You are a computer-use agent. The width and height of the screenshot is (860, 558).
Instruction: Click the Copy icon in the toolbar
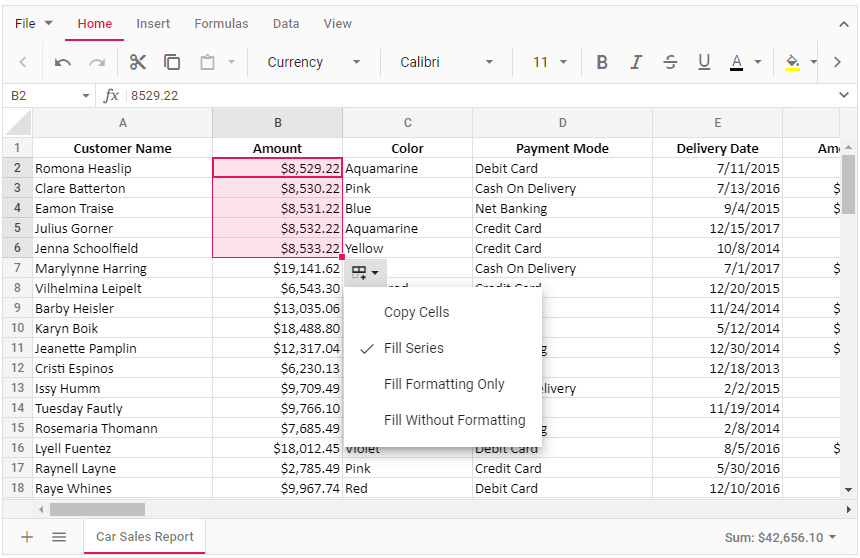172,62
